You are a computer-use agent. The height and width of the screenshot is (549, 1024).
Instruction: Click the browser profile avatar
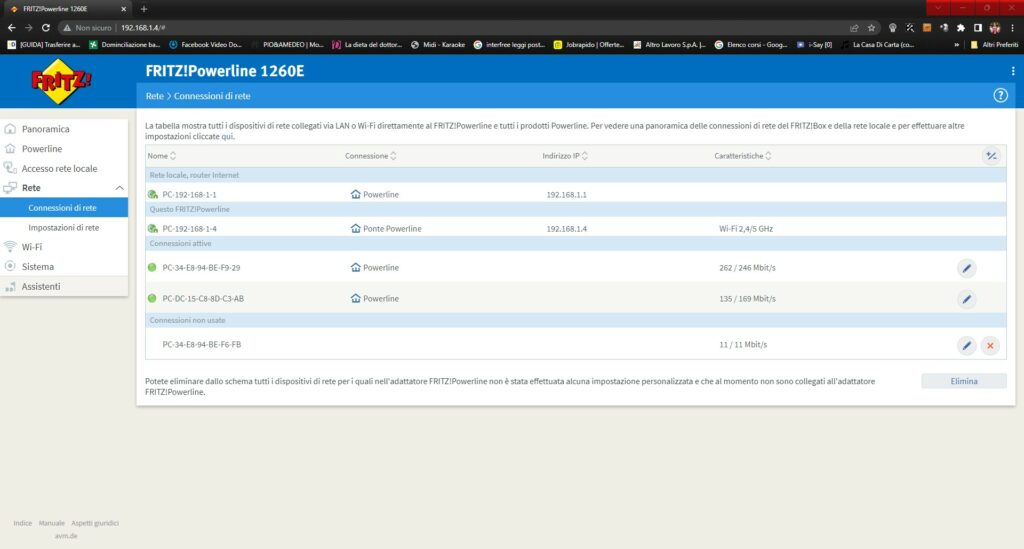tap(995, 27)
